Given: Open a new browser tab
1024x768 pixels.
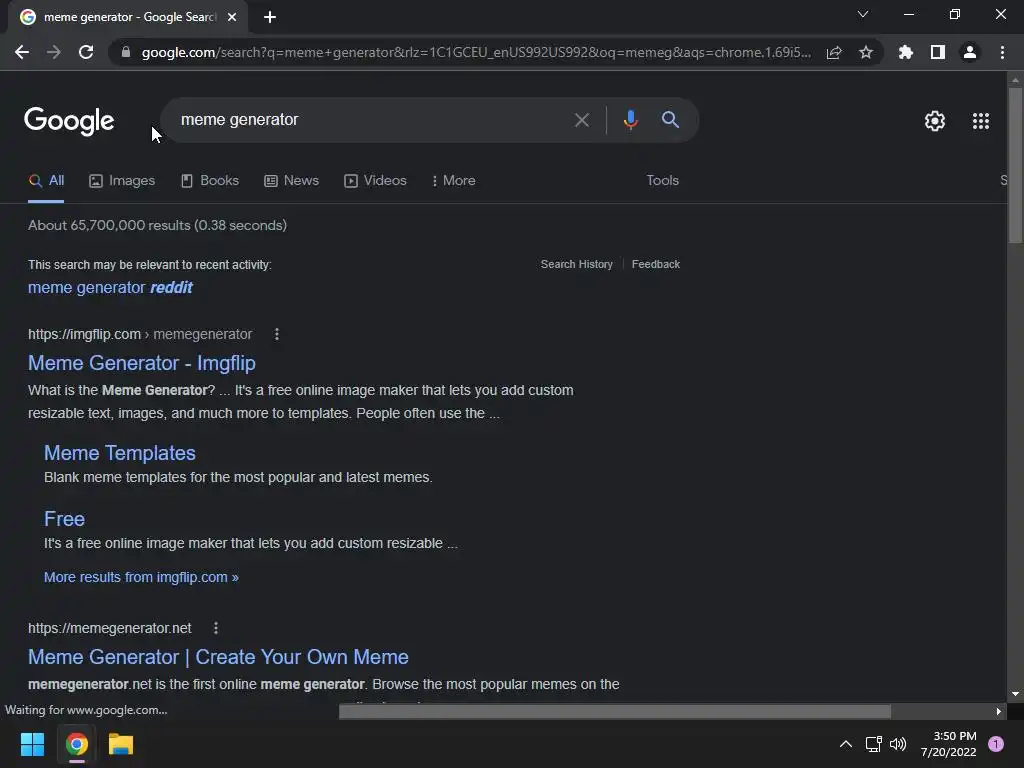Looking at the screenshot, I should pyautogui.click(x=270, y=18).
